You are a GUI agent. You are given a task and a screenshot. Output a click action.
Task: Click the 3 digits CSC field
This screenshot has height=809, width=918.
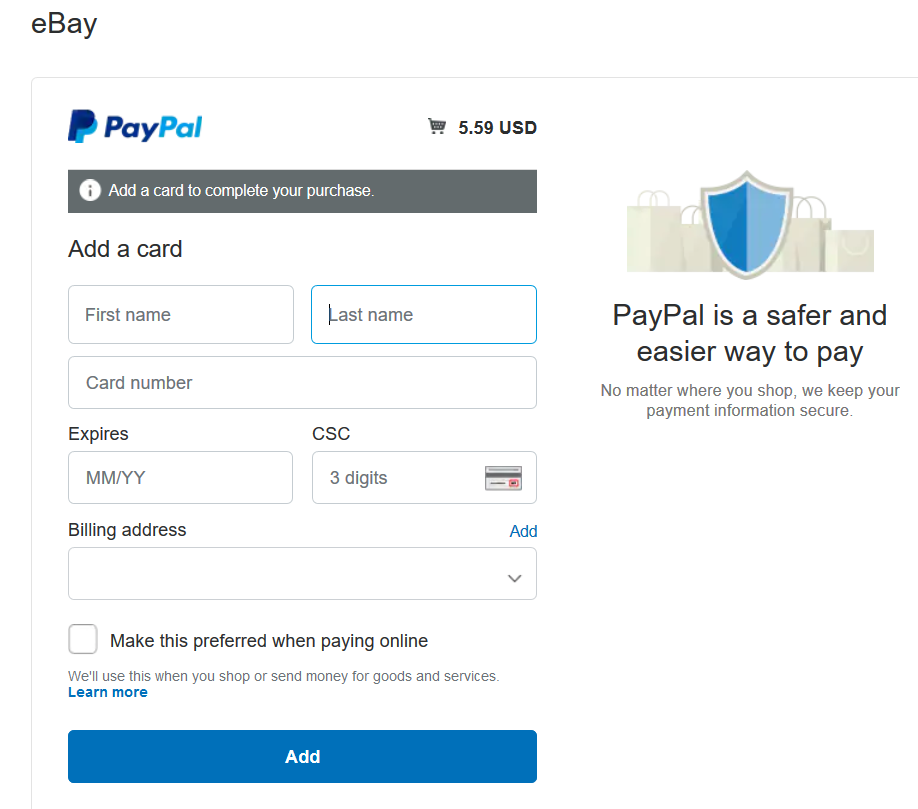point(424,478)
